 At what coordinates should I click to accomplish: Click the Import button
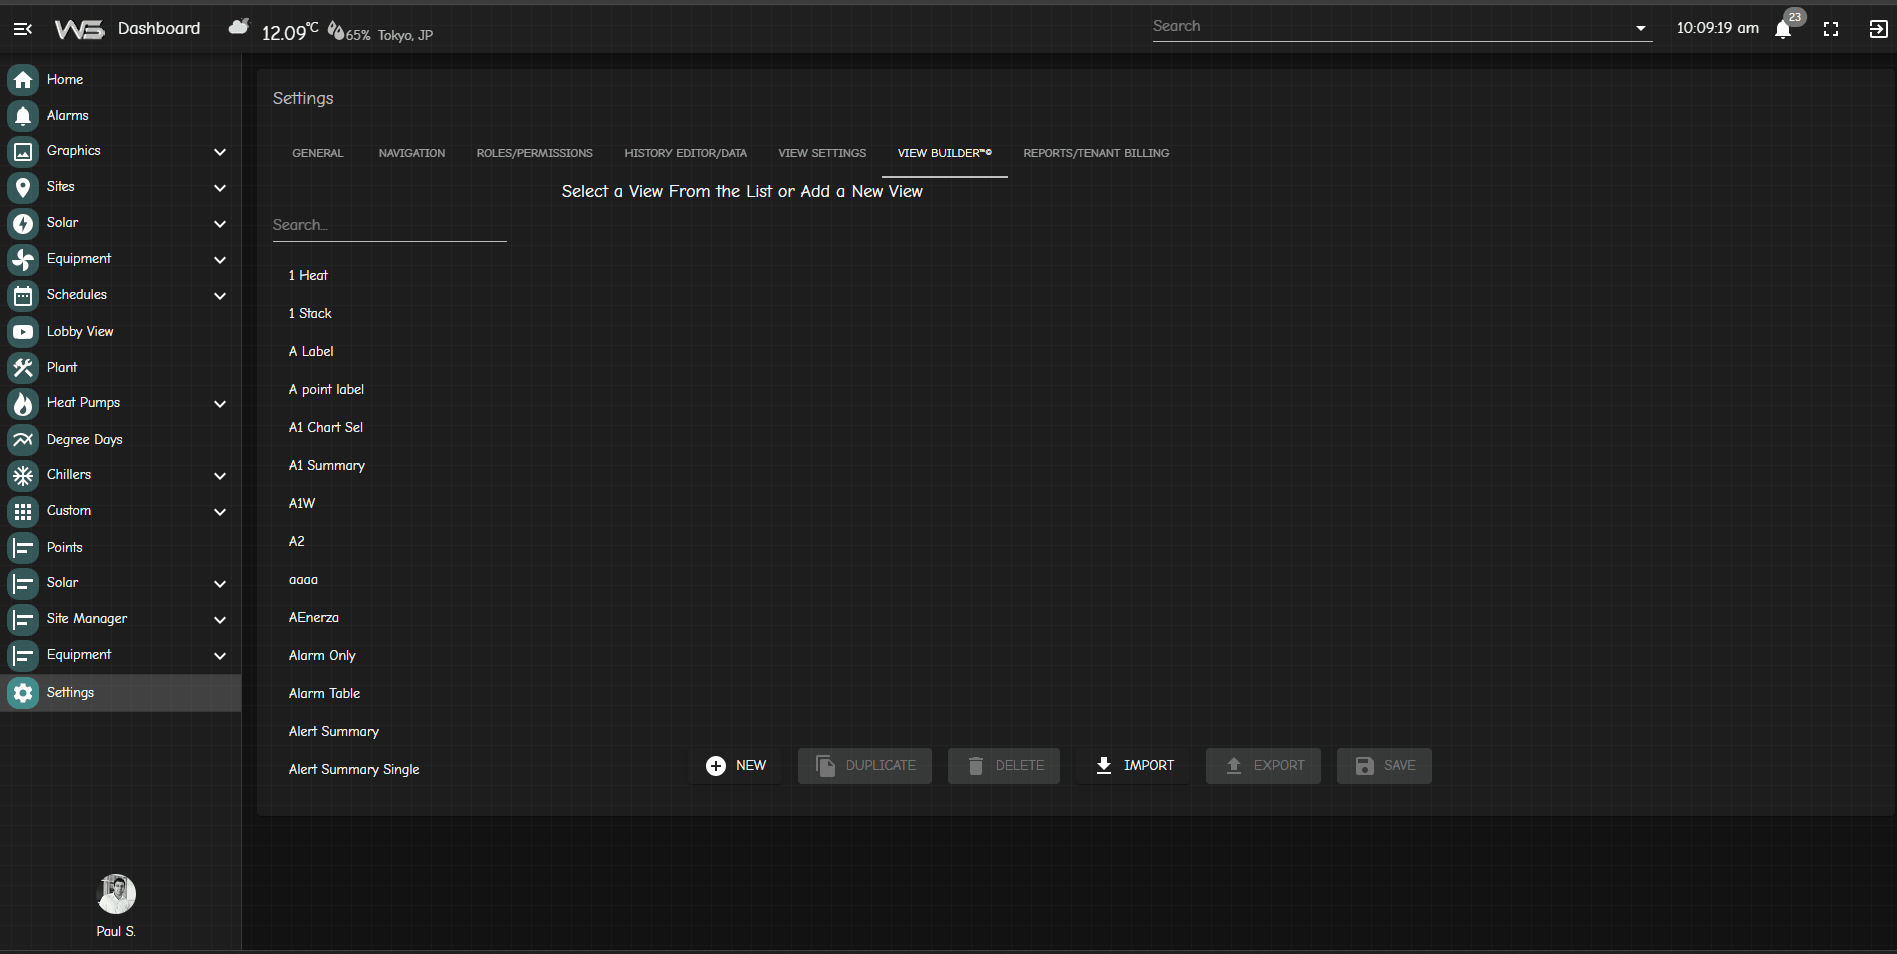click(1134, 766)
